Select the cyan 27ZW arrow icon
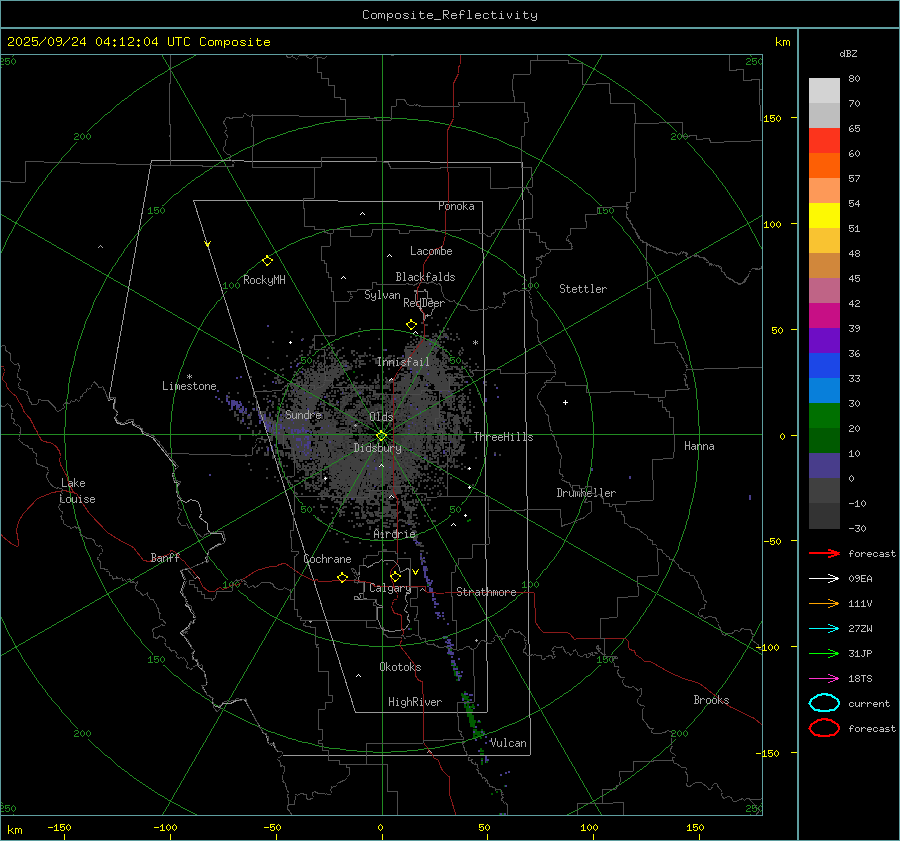The width and height of the screenshot is (900, 841). point(824,628)
